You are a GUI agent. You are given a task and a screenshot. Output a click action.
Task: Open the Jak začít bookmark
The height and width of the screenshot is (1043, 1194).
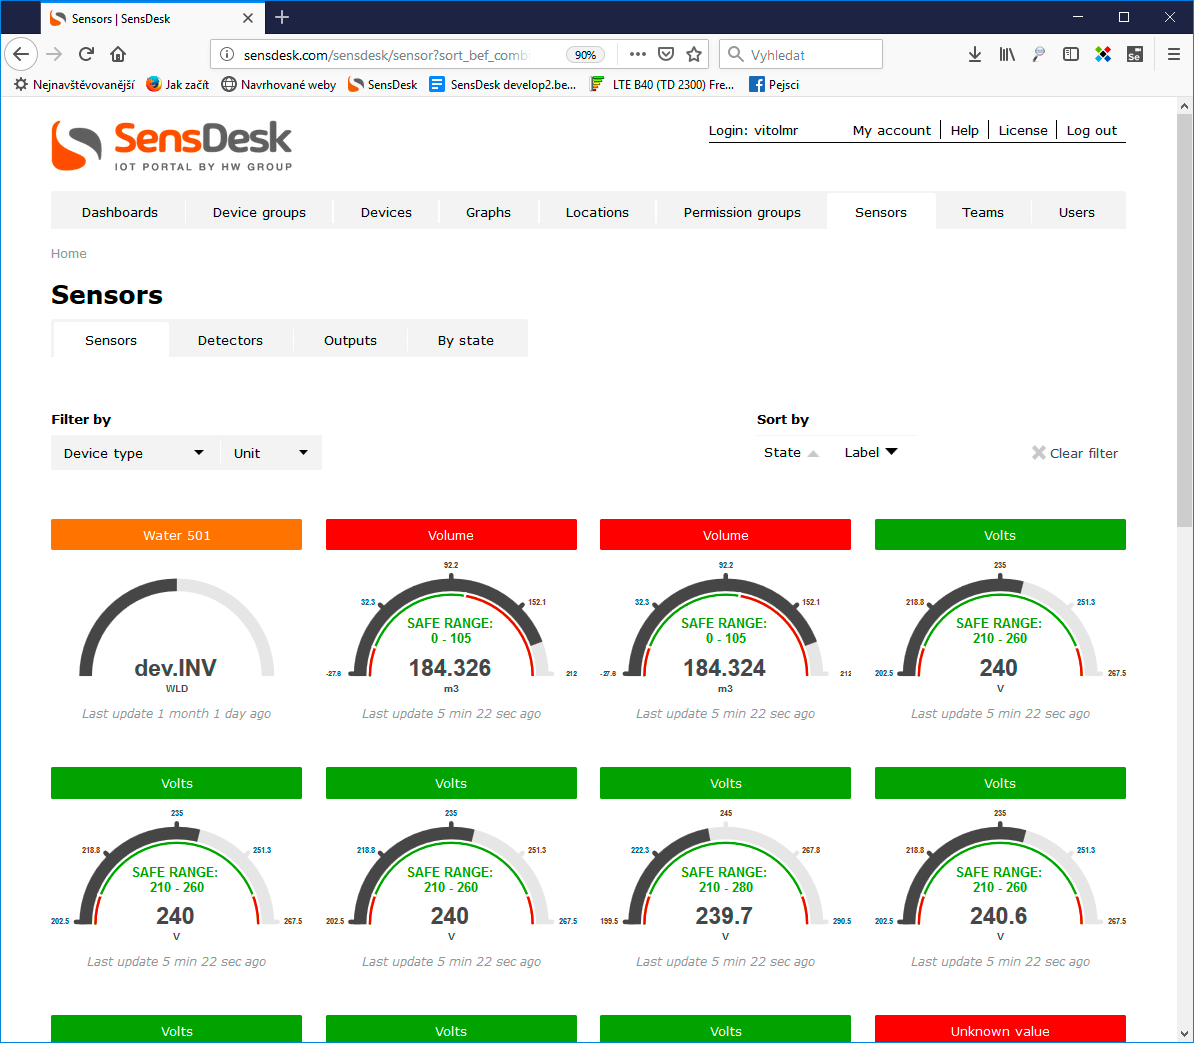coord(177,85)
